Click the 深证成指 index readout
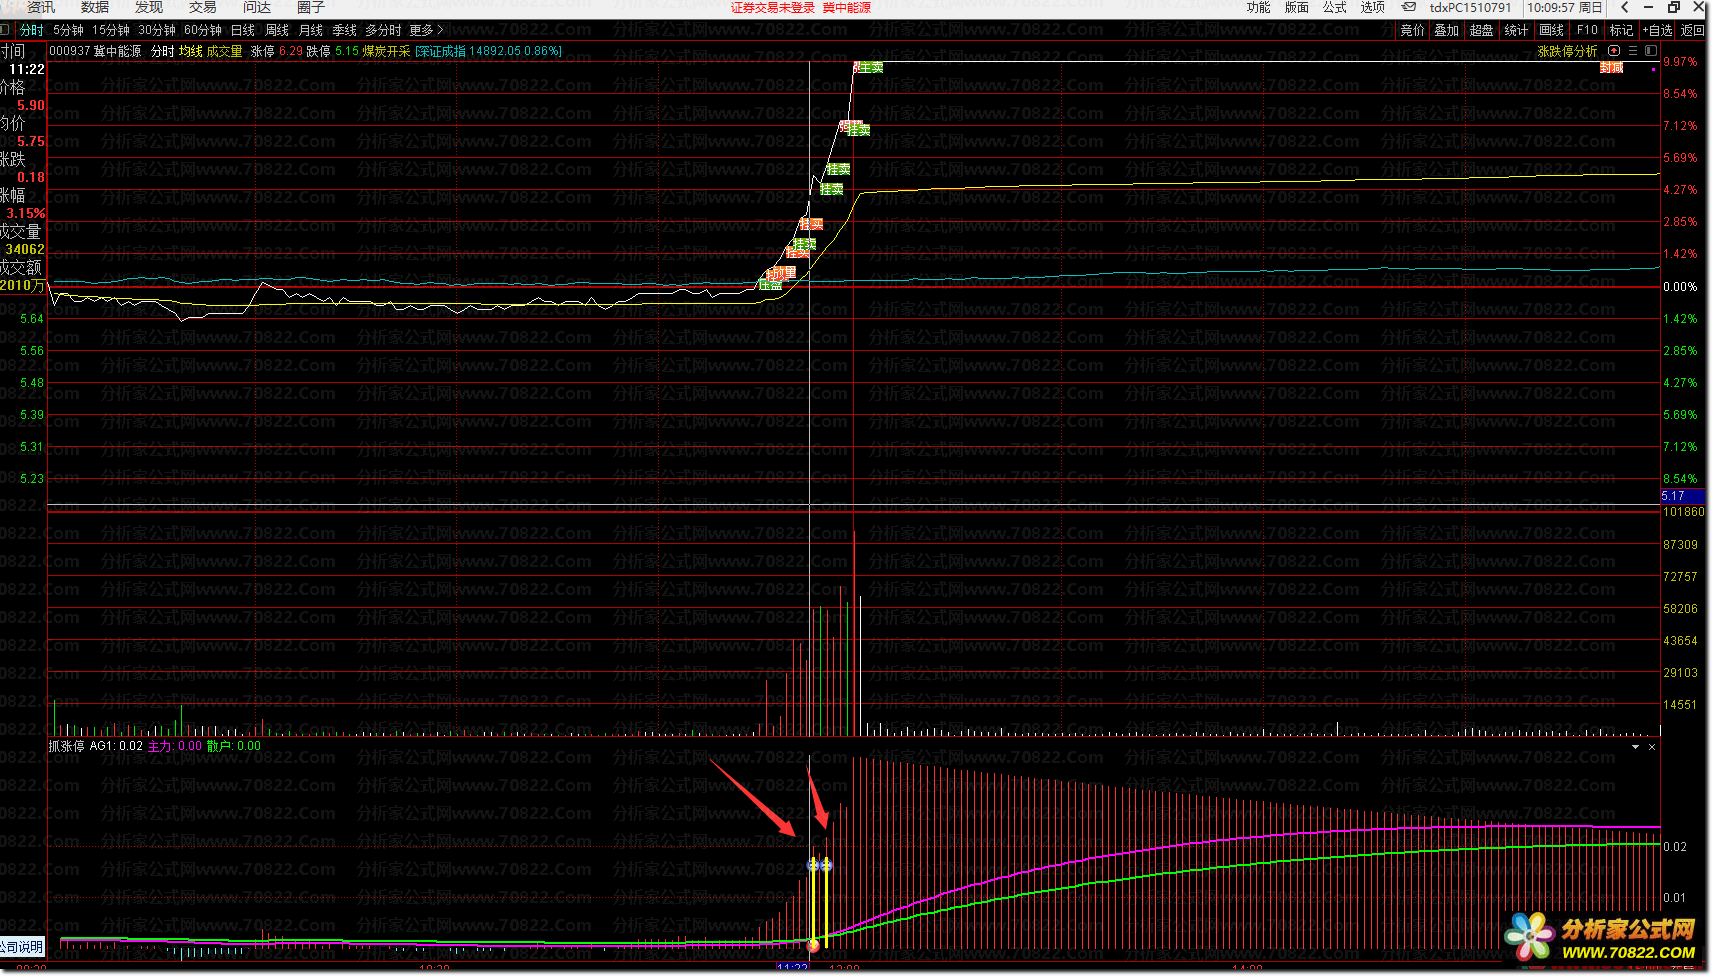This screenshot has width=1714, height=977. [x=489, y=51]
